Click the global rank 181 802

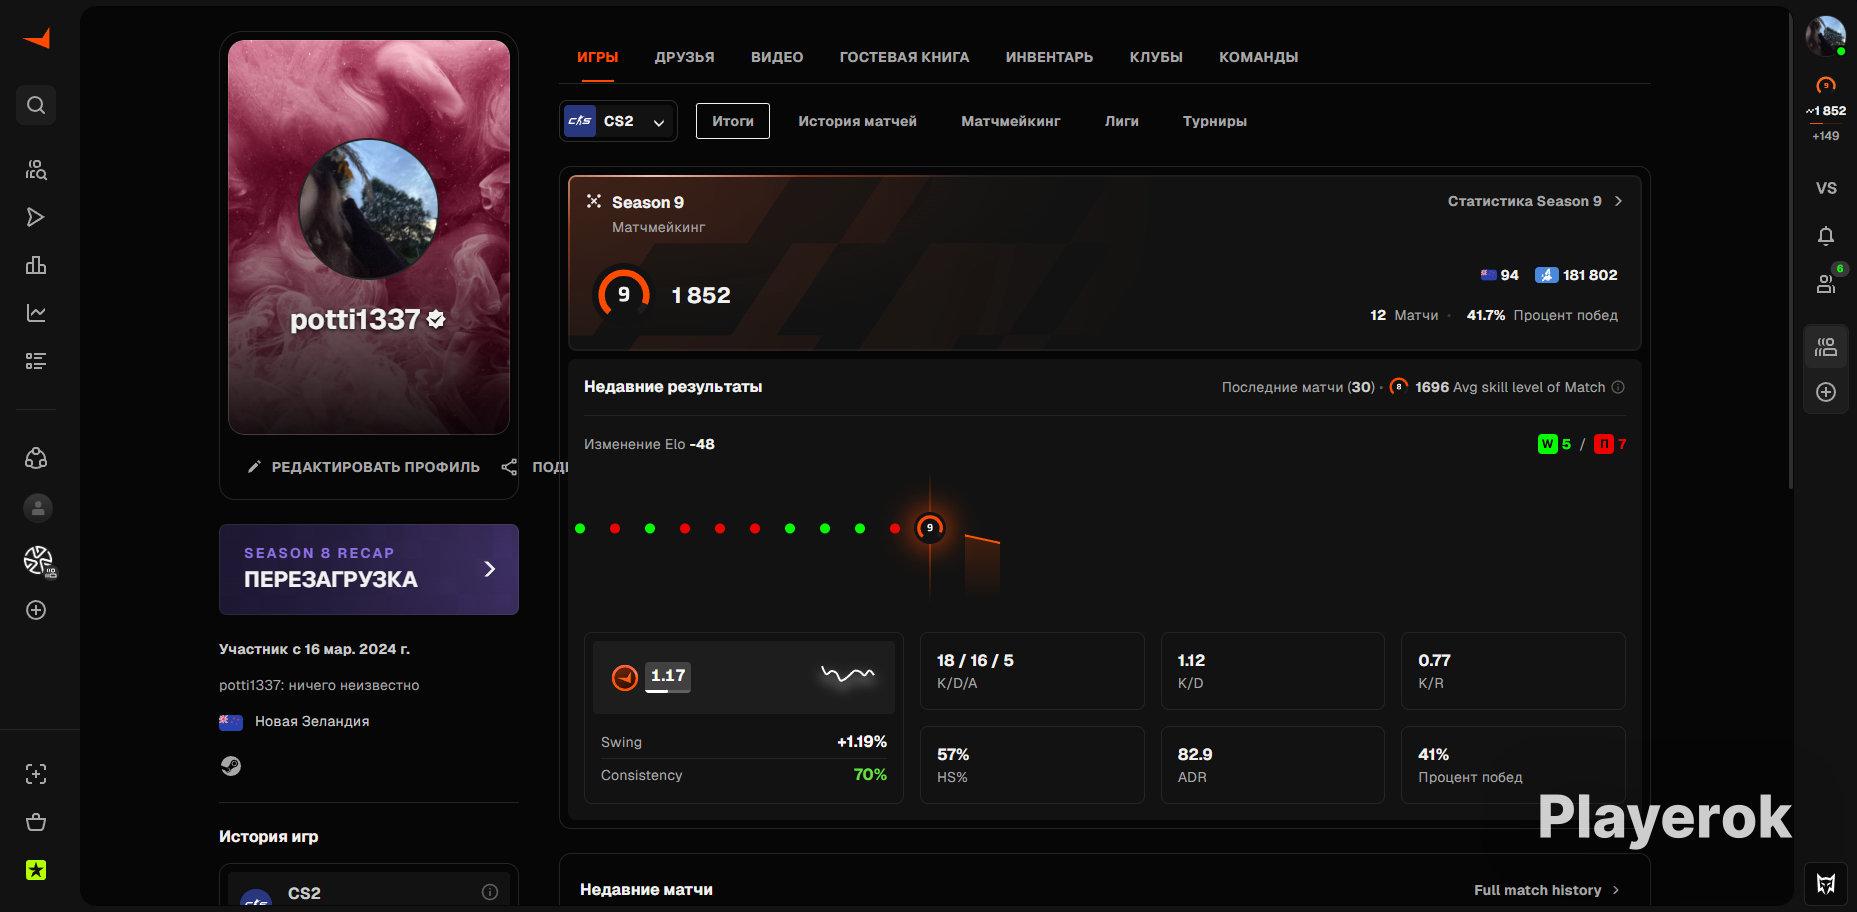click(1576, 275)
